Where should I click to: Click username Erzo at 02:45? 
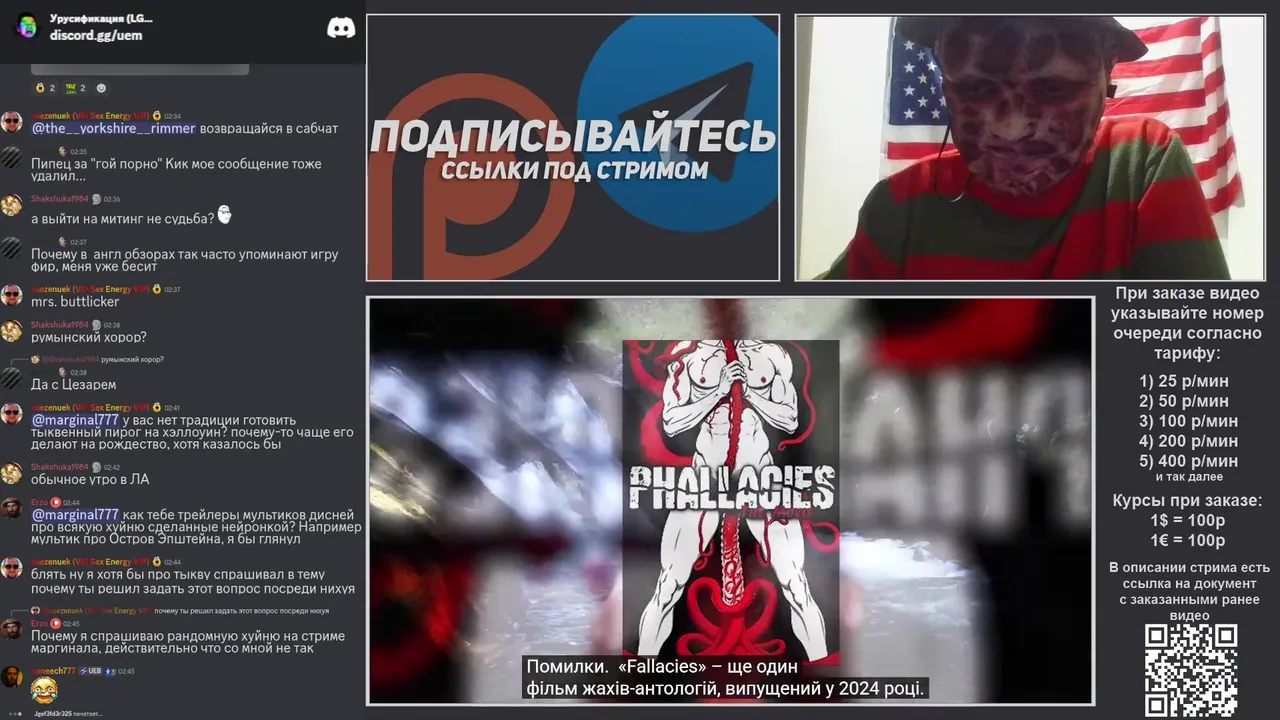[40, 623]
